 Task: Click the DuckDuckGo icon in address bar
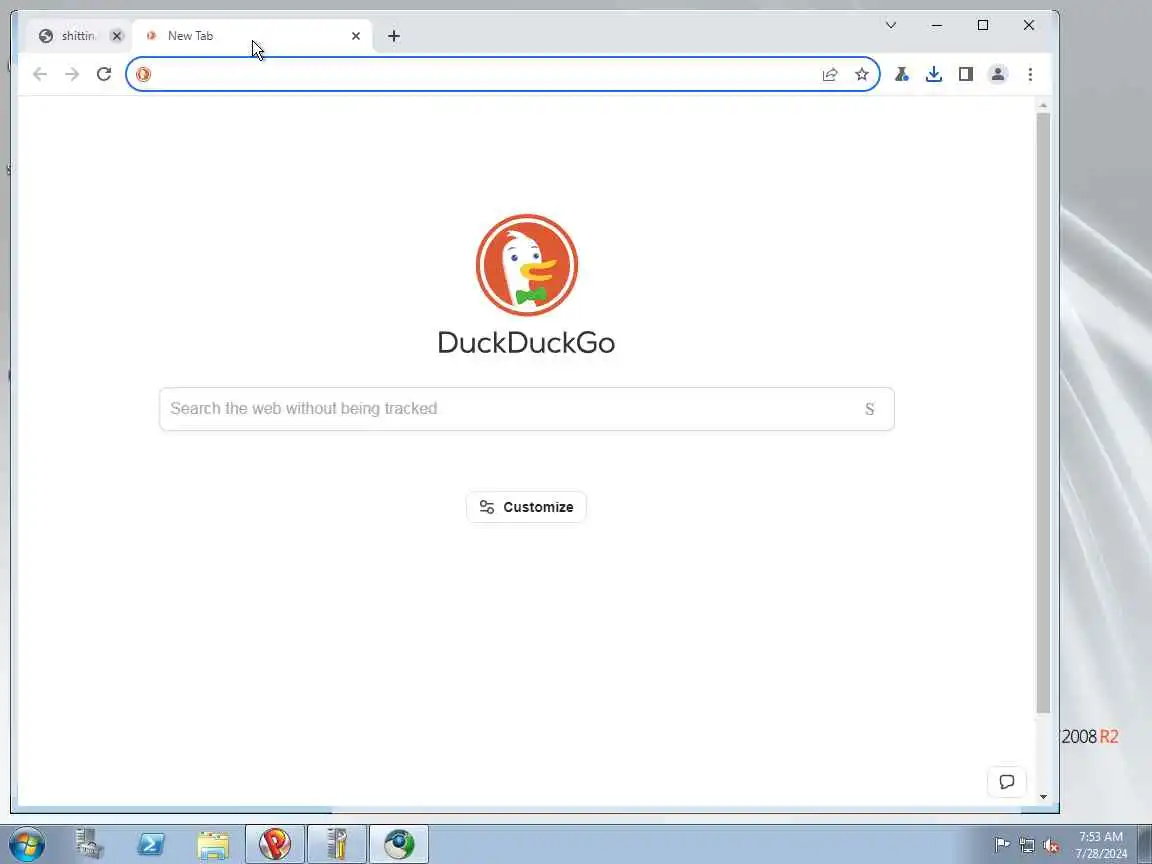[143, 74]
